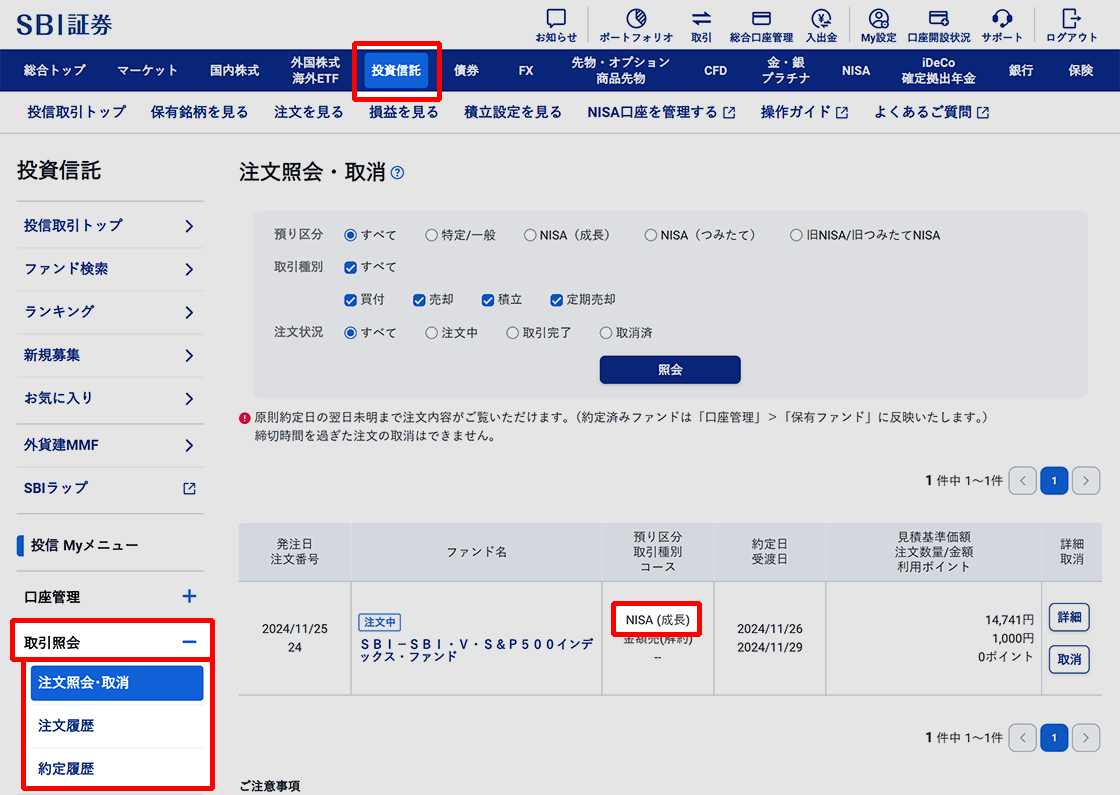The image size is (1120, 795).
Task: Open 損益を見る link
Action: (x=404, y=112)
